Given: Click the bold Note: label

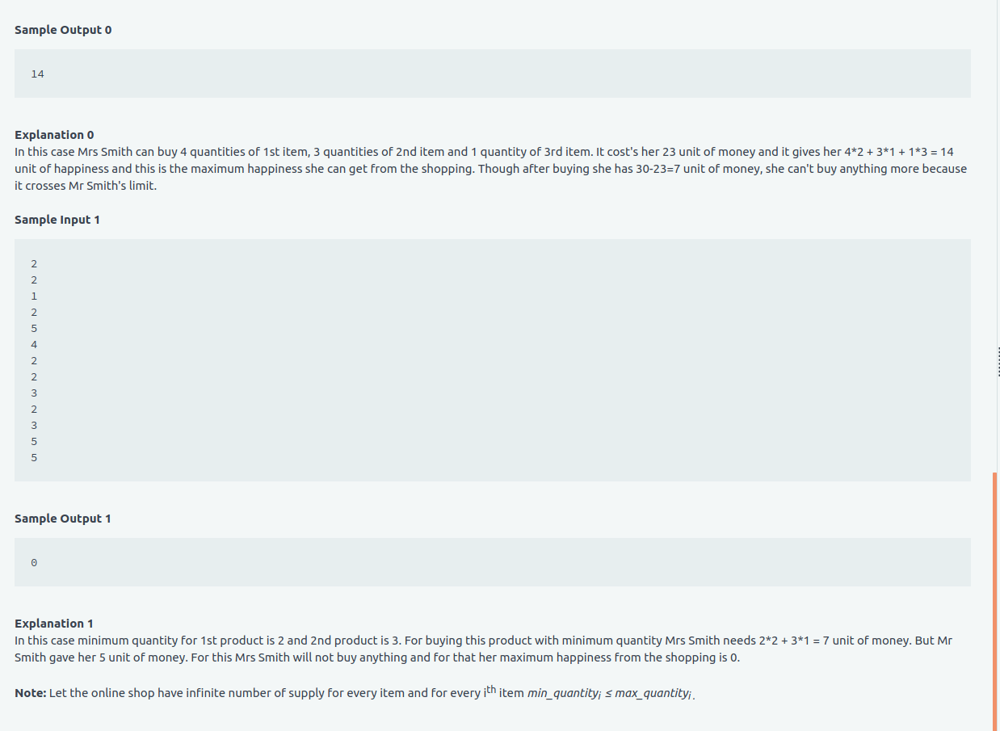Looking at the screenshot, I should pyautogui.click(x=31, y=693).
